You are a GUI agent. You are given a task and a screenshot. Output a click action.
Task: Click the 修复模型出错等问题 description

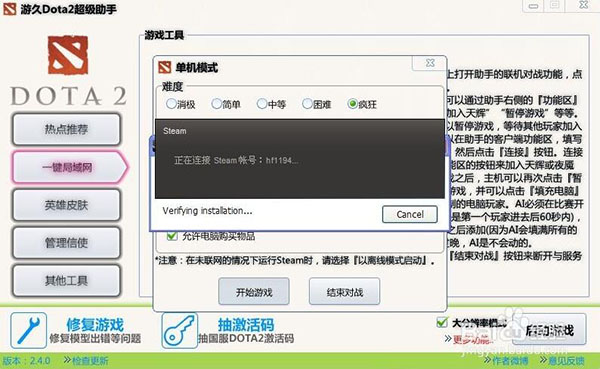(95, 339)
